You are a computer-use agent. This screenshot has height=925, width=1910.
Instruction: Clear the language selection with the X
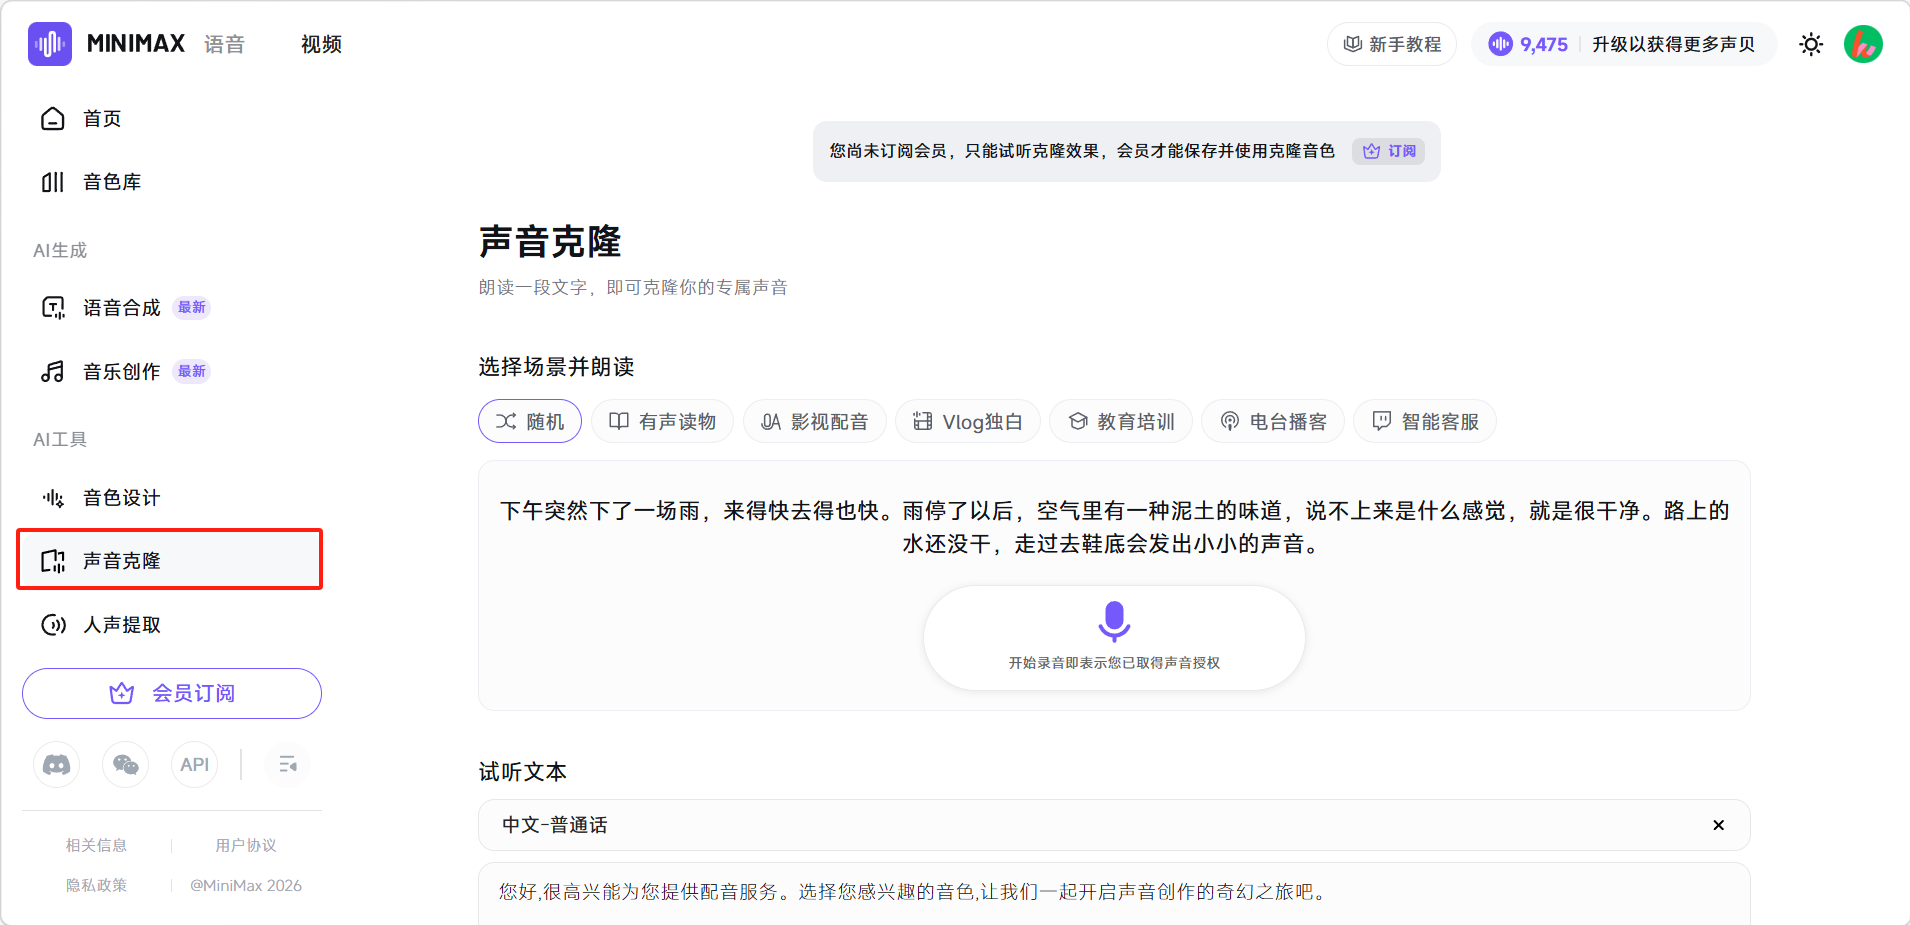1718,825
